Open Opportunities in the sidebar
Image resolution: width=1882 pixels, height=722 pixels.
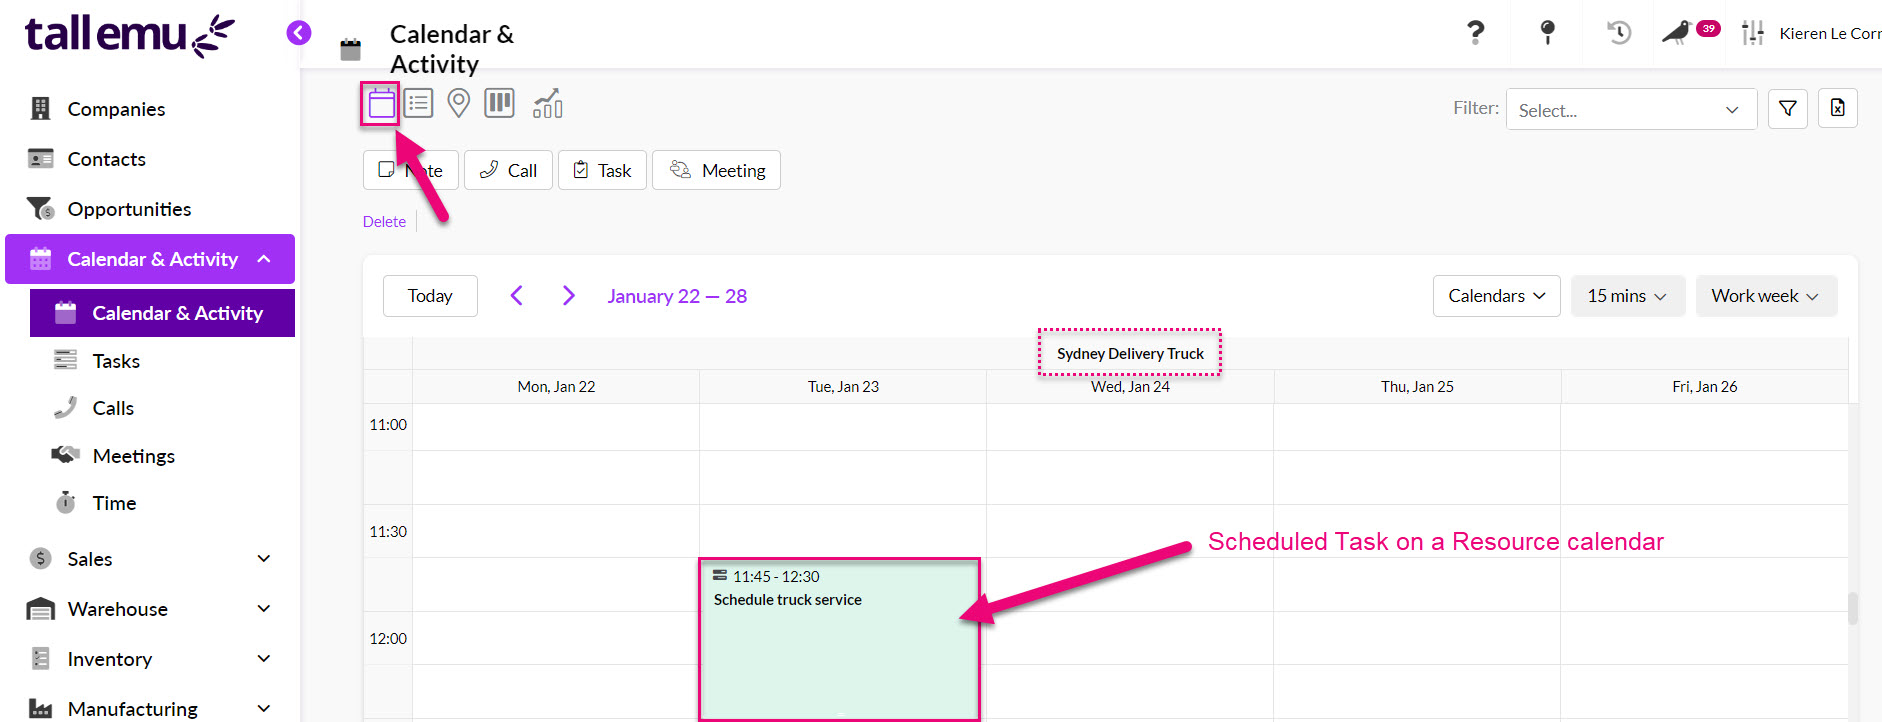(129, 209)
